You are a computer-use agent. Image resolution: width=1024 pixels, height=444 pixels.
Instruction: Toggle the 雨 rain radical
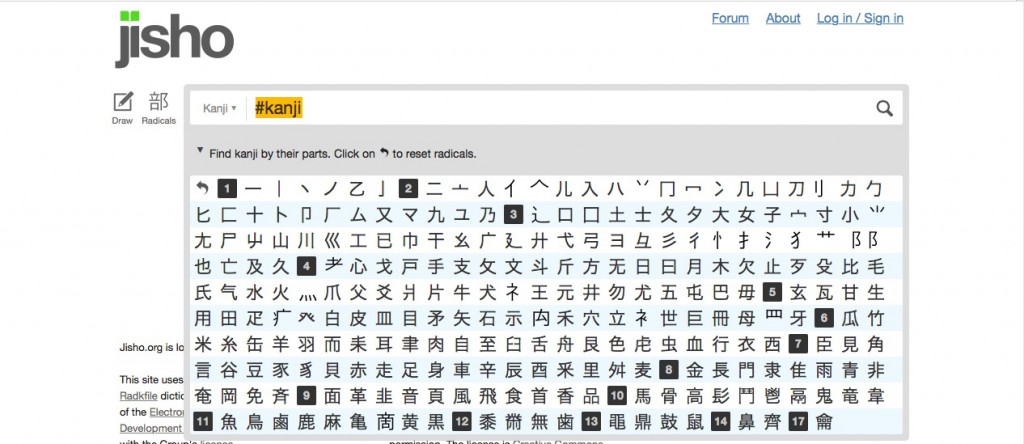pyautogui.click(x=823, y=369)
